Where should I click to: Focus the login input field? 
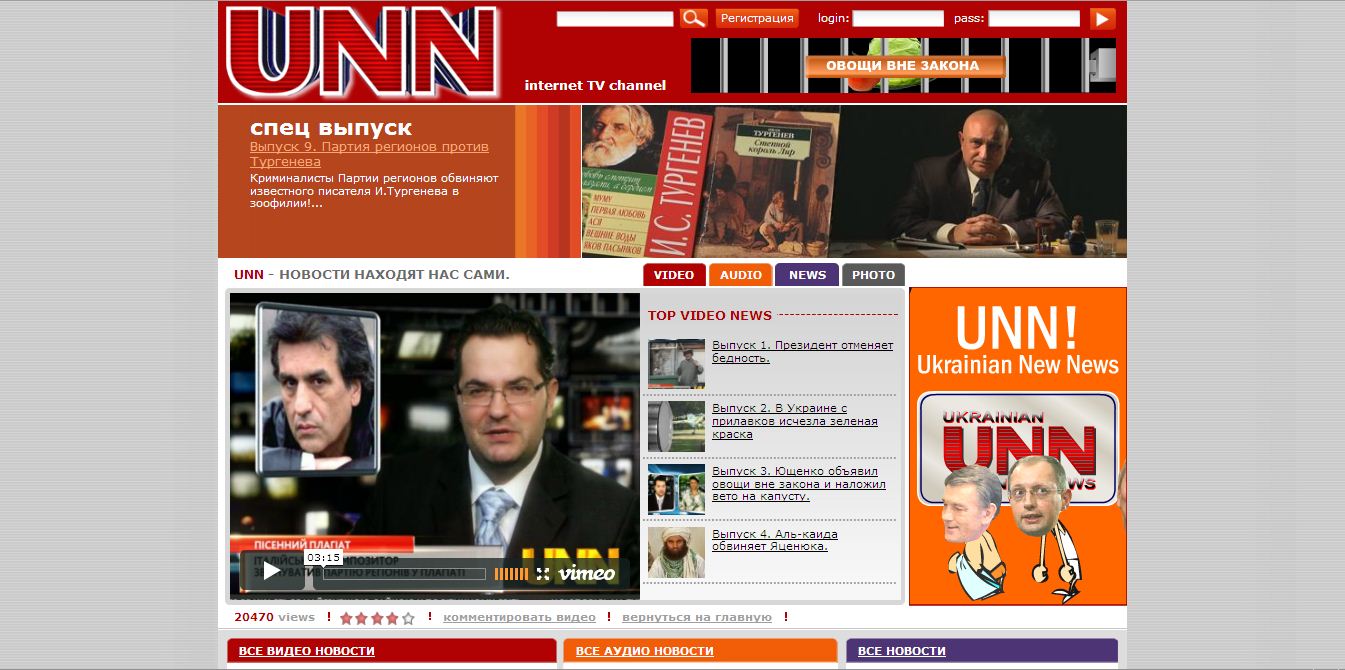click(897, 18)
